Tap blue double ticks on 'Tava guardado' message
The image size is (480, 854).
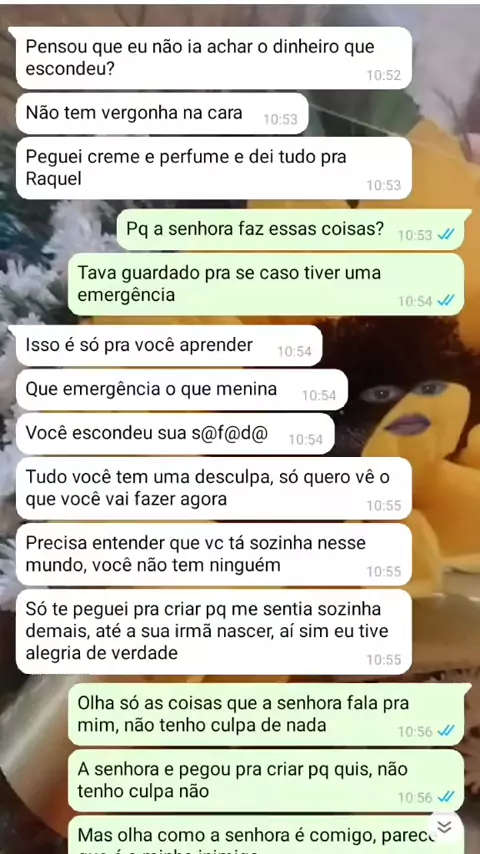[x=446, y=301]
